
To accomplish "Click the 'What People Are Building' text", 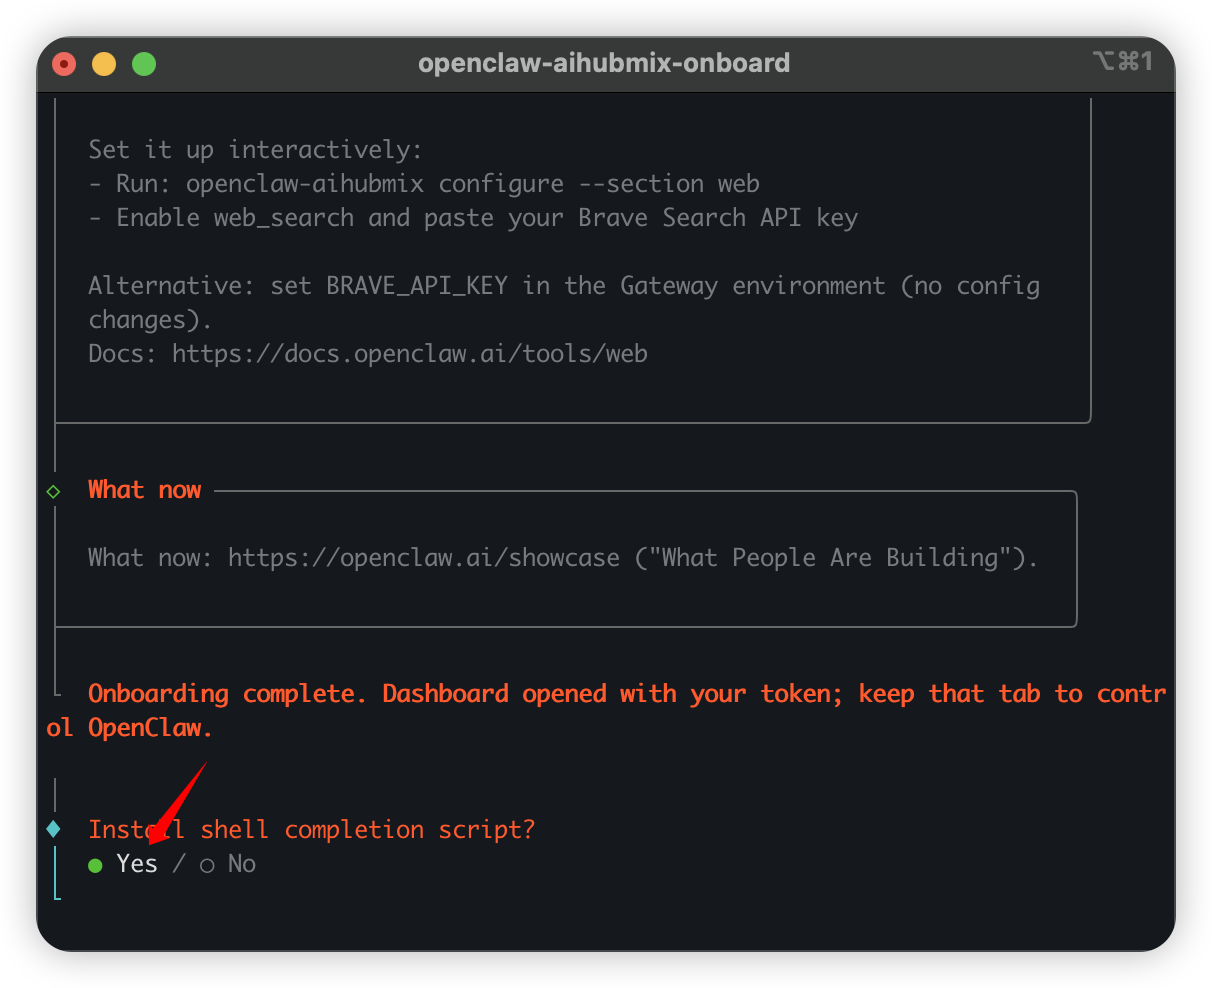I will click(x=829, y=558).
